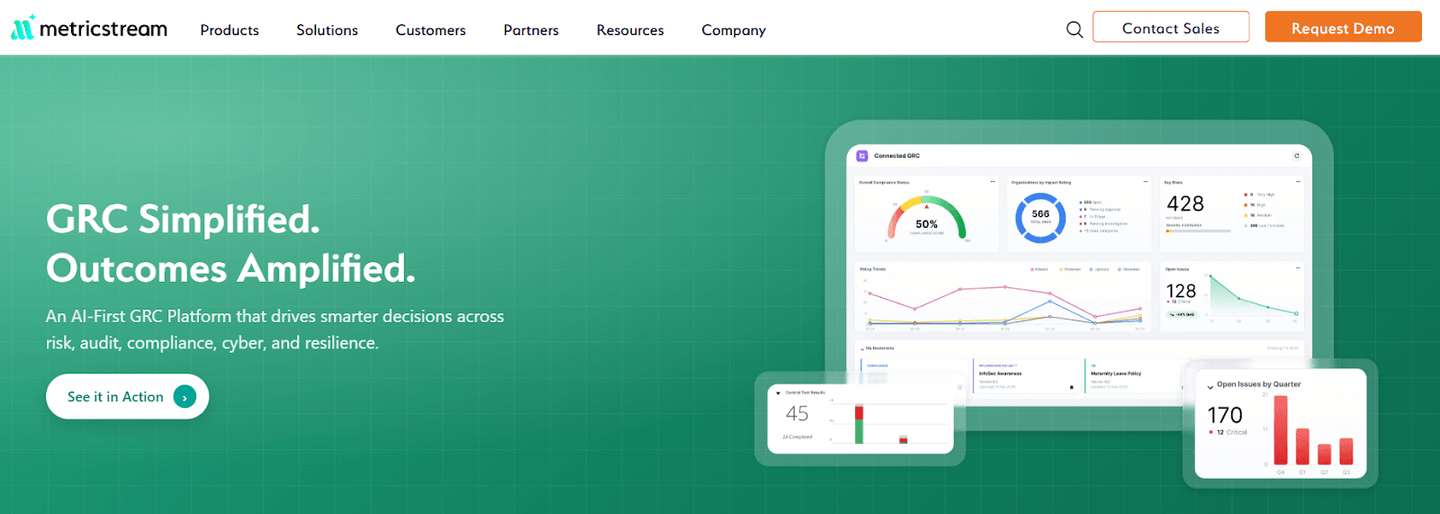Open the Open Issues card options dots

1297,268
